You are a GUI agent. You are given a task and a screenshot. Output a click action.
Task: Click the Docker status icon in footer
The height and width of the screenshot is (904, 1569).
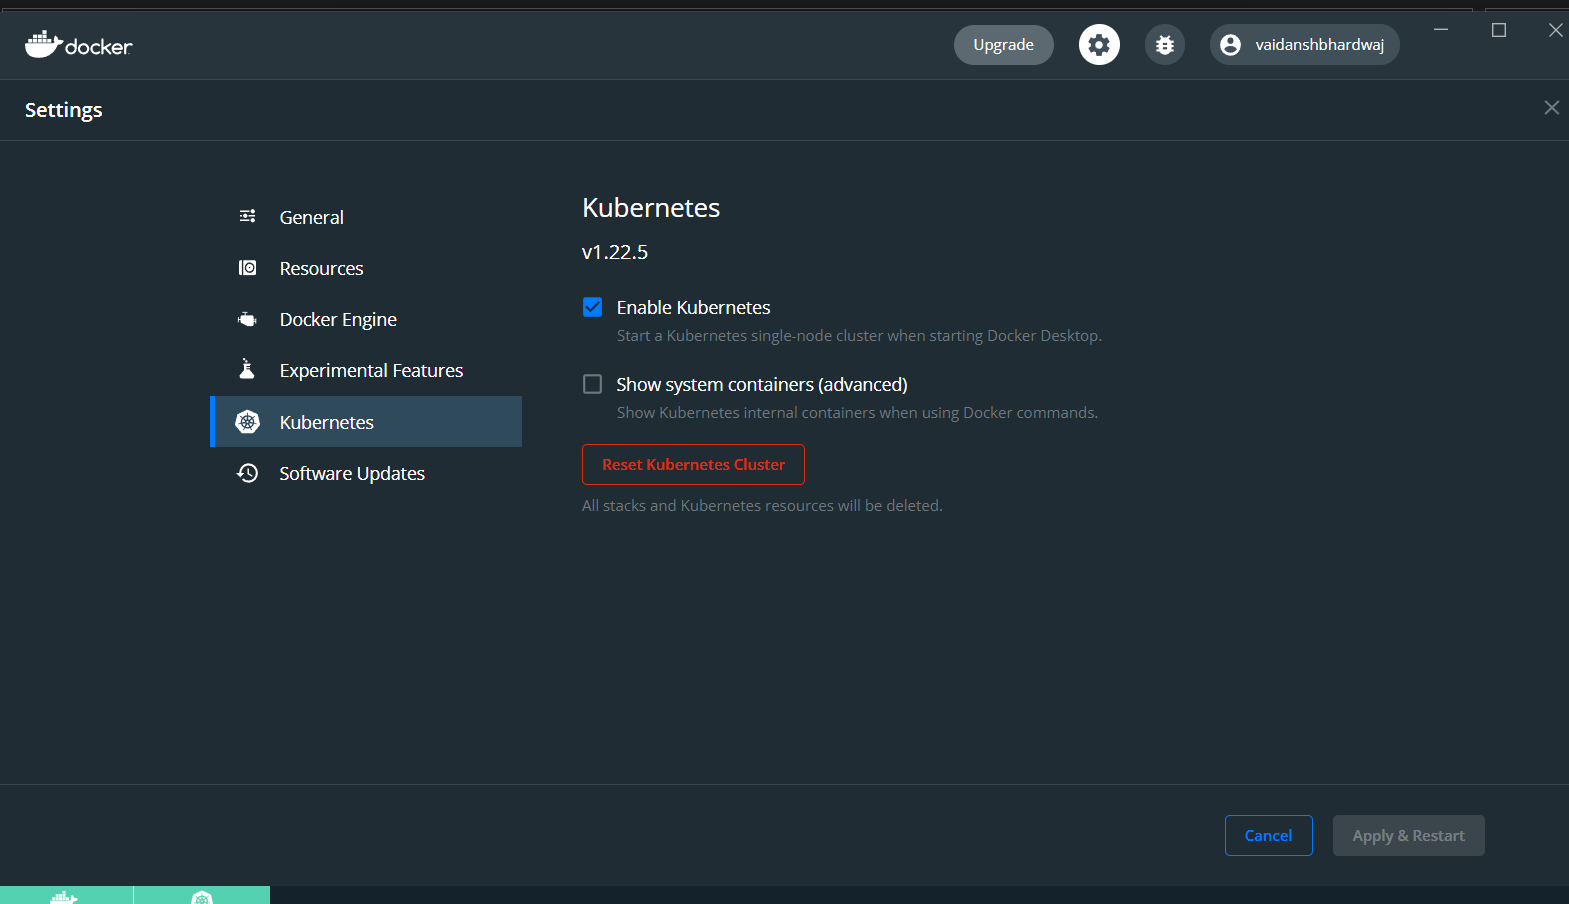tap(65, 896)
